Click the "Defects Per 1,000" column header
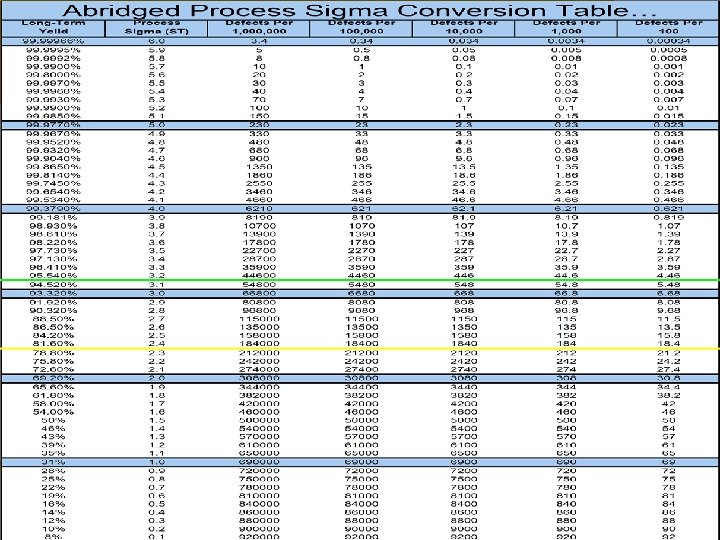This screenshot has height=540, width=720. (x=566, y=27)
